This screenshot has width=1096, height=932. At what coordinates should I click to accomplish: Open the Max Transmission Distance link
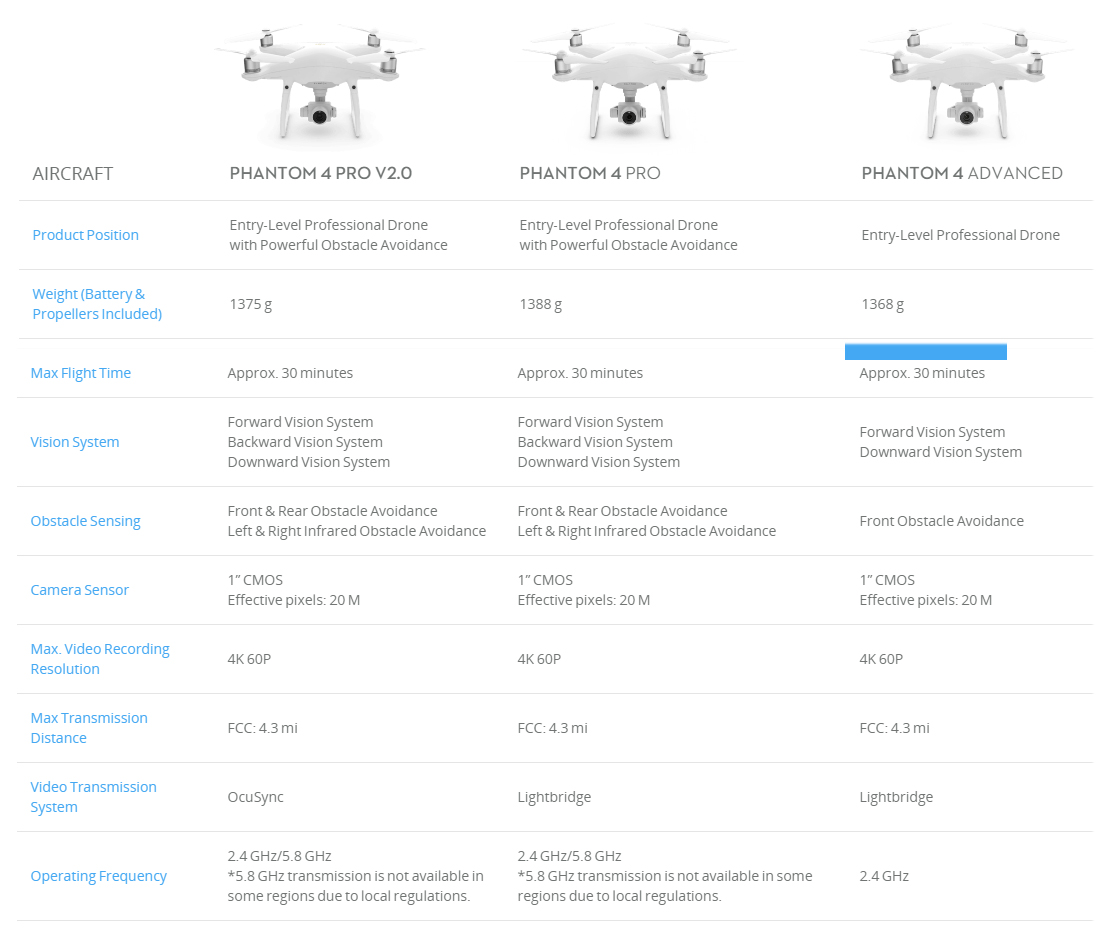[89, 728]
